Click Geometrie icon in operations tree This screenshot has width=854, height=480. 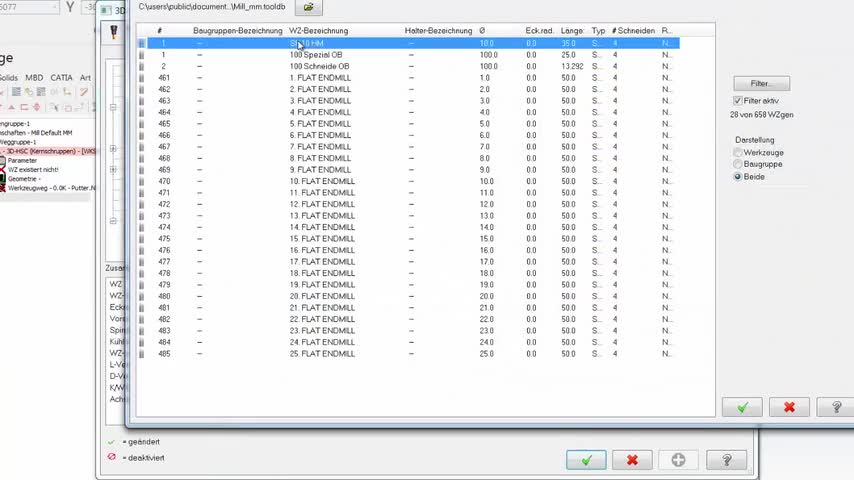[x=3, y=179]
